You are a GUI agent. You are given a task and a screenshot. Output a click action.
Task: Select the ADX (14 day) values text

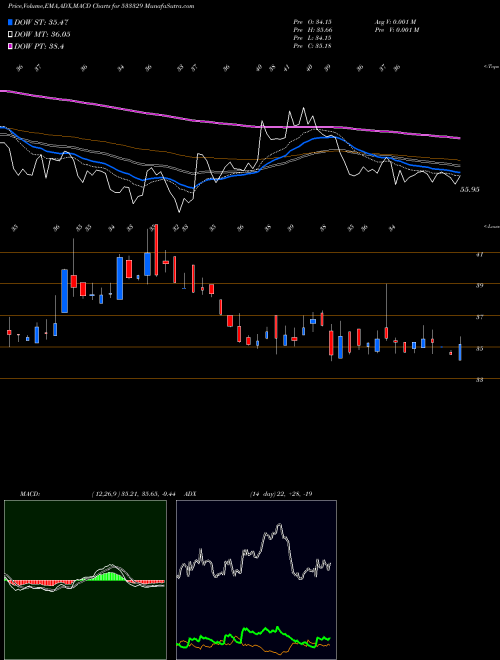point(281,494)
